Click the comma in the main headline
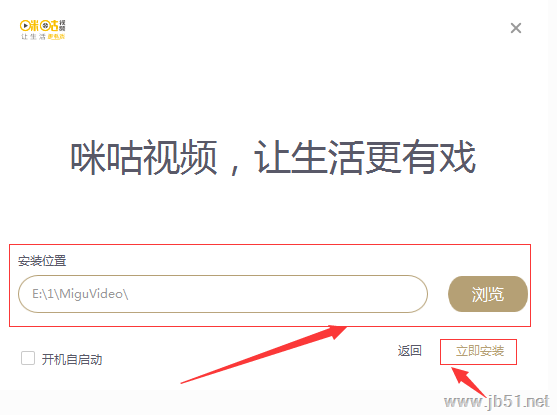 [x=234, y=168]
